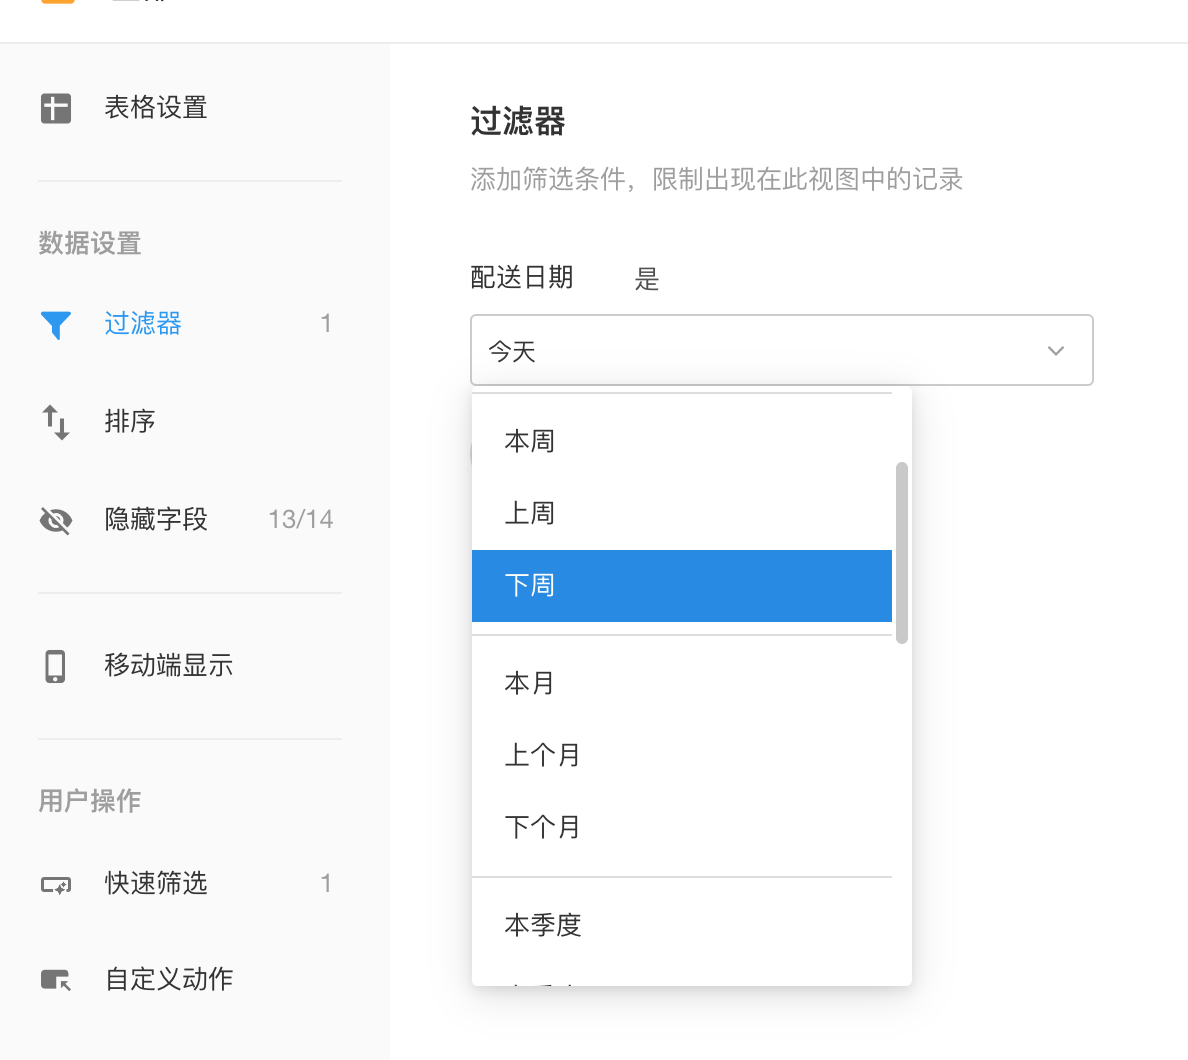The image size is (1188, 1060).
Task: Click the blue 过滤器 funnel icon
Action: [x=58, y=323]
